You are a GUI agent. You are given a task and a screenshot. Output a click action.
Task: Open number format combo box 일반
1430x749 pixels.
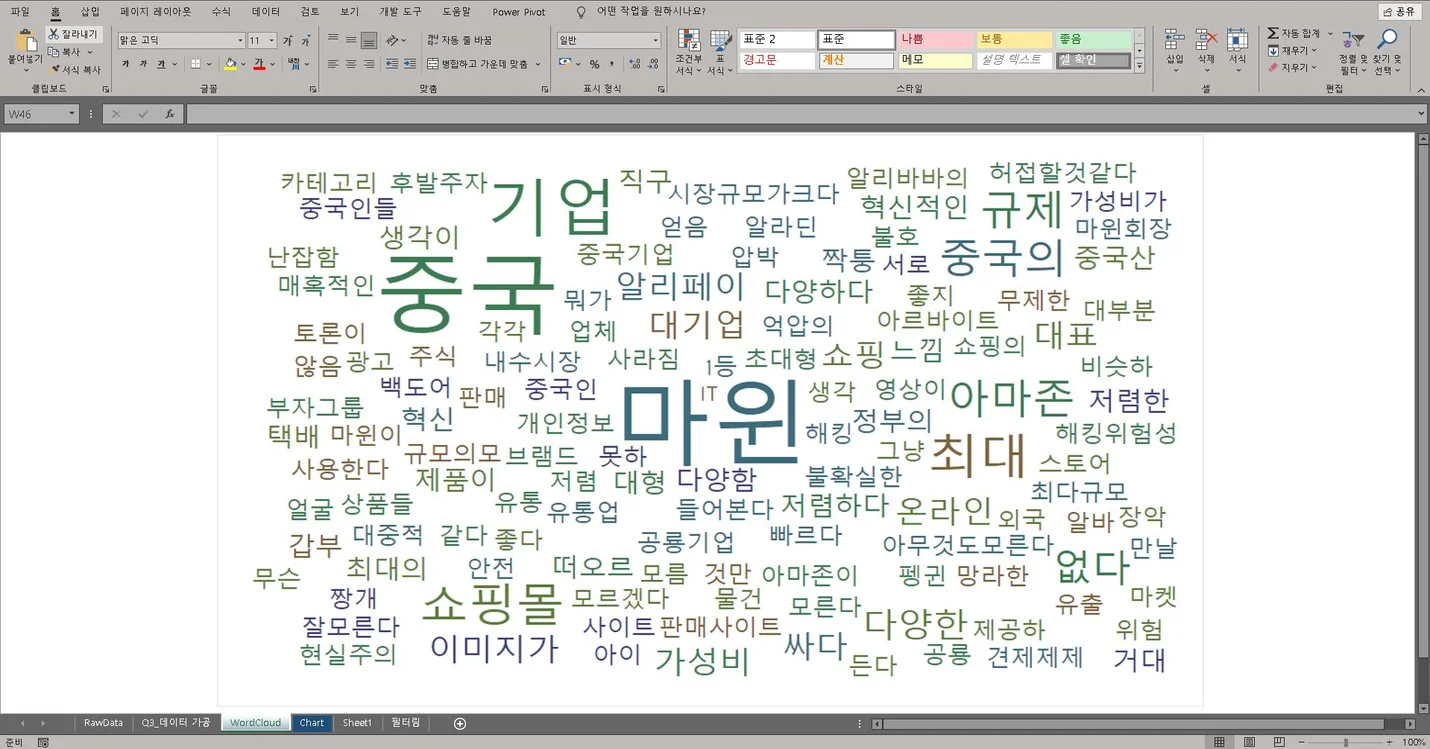coord(609,40)
